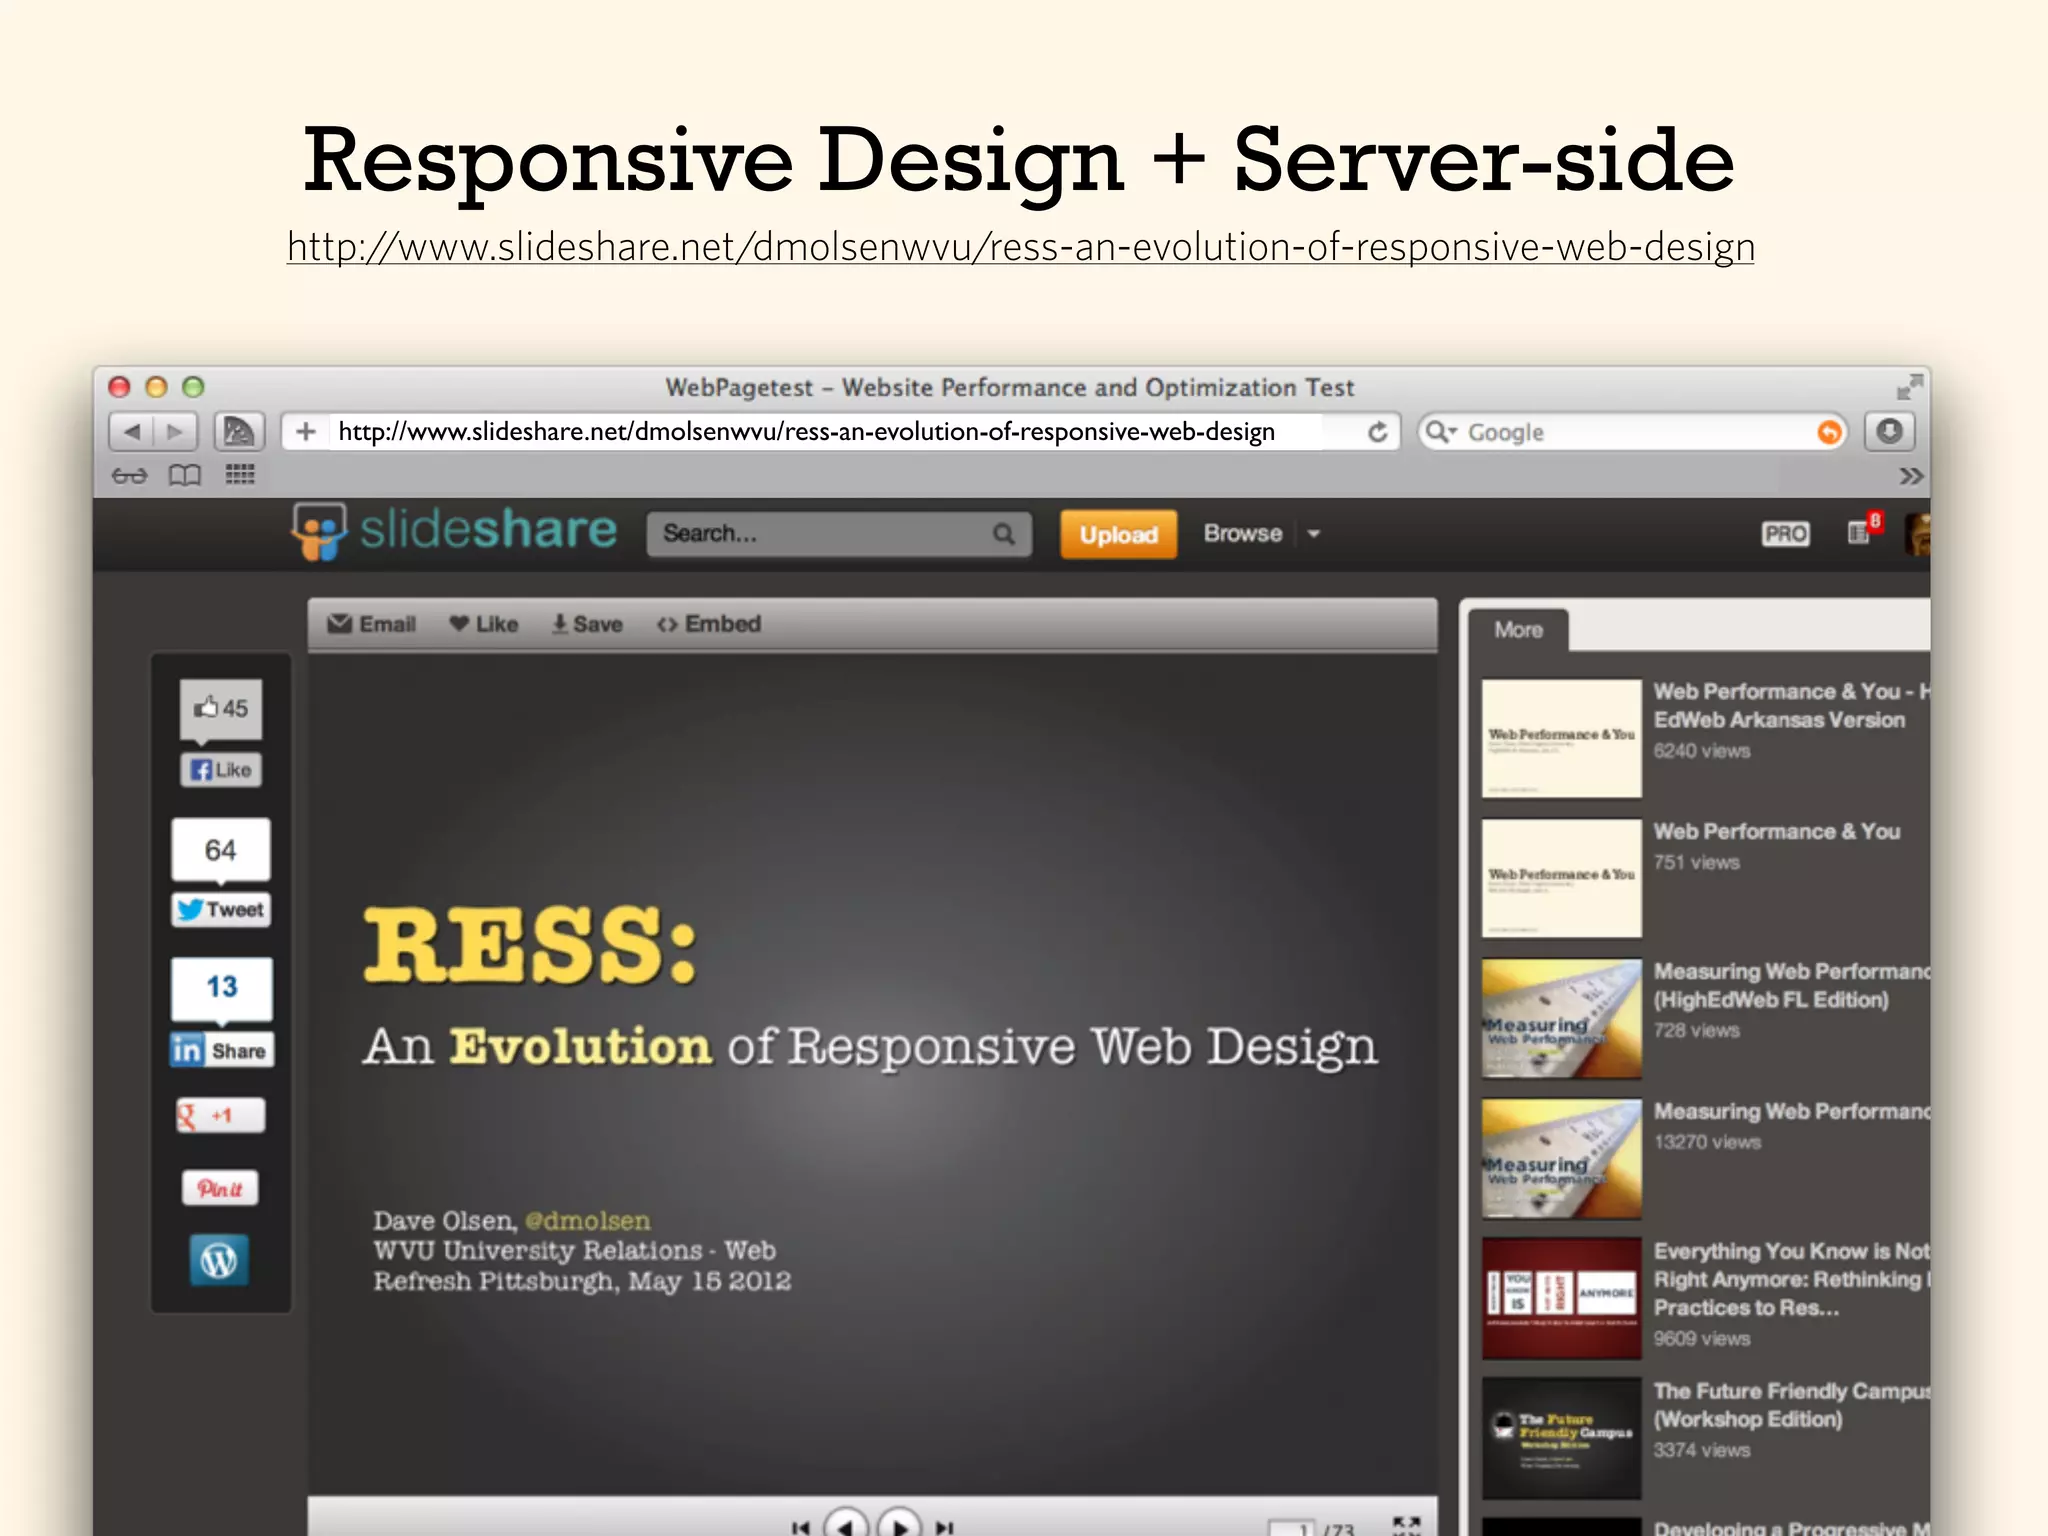The height and width of the screenshot is (1536, 2048).
Task: Open Web Performance & You 751 views thumbnail
Action: tap(1561, 878)
